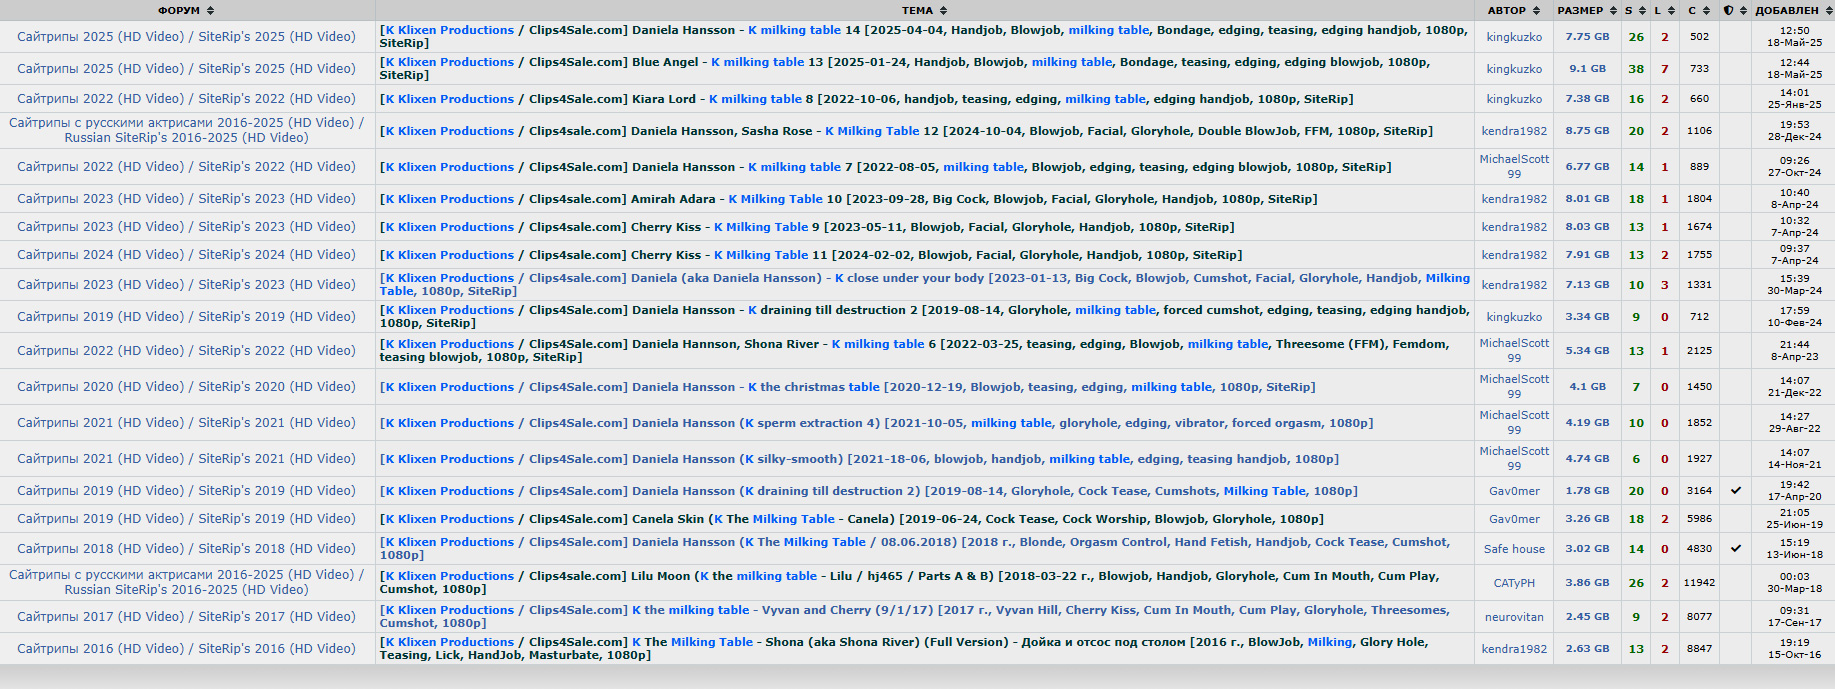Open author MichaelScott99 in the 6.77 GB row
The image size is (1835, 689).
click(x=1514, y=167)
